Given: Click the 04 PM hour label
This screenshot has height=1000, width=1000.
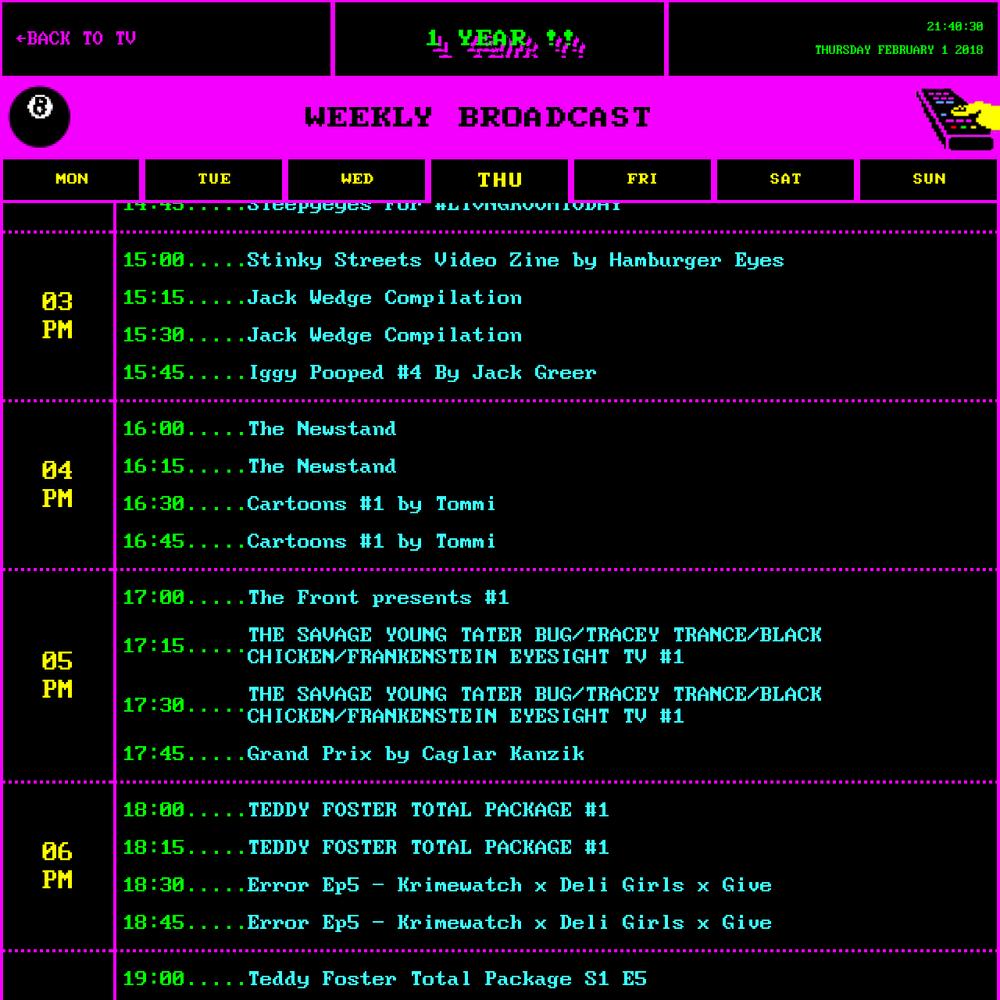Looking at the screenshot, I should 57,485.
